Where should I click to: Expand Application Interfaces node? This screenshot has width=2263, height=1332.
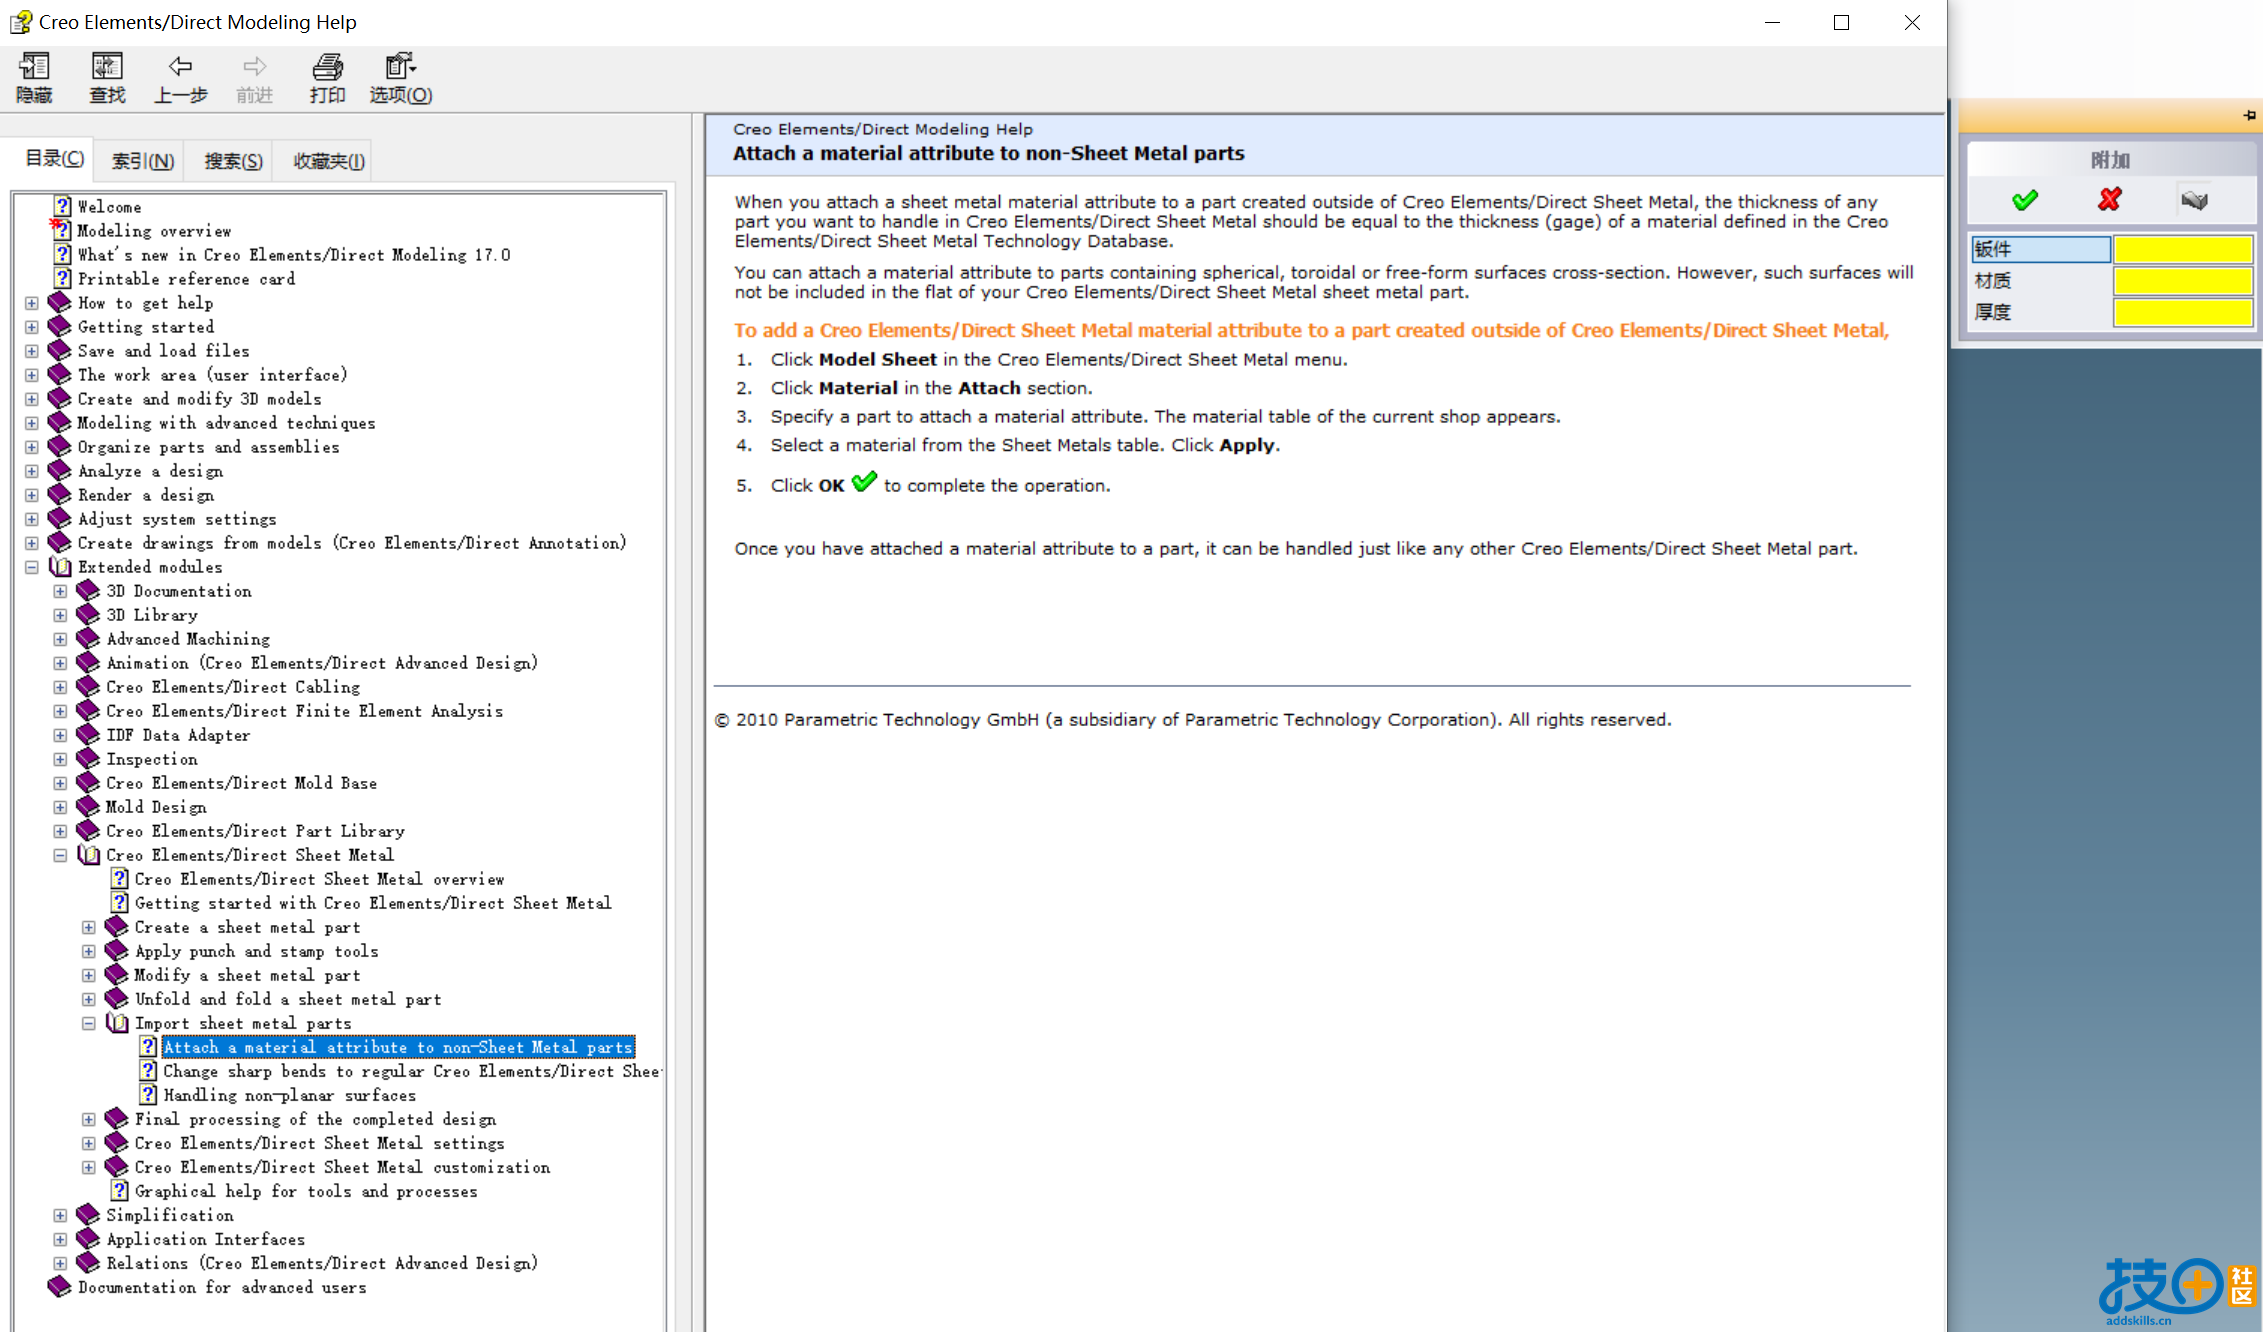coord(60,1239)
